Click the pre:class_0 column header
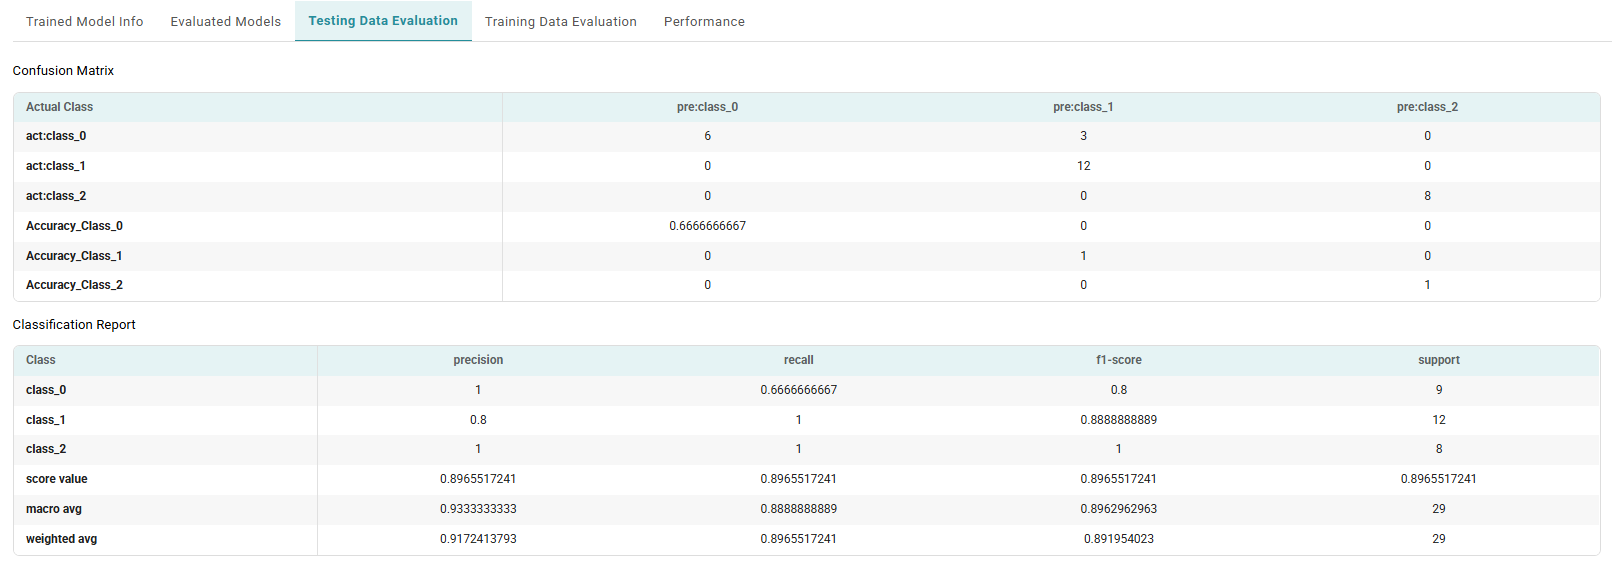 coord(707,107)
